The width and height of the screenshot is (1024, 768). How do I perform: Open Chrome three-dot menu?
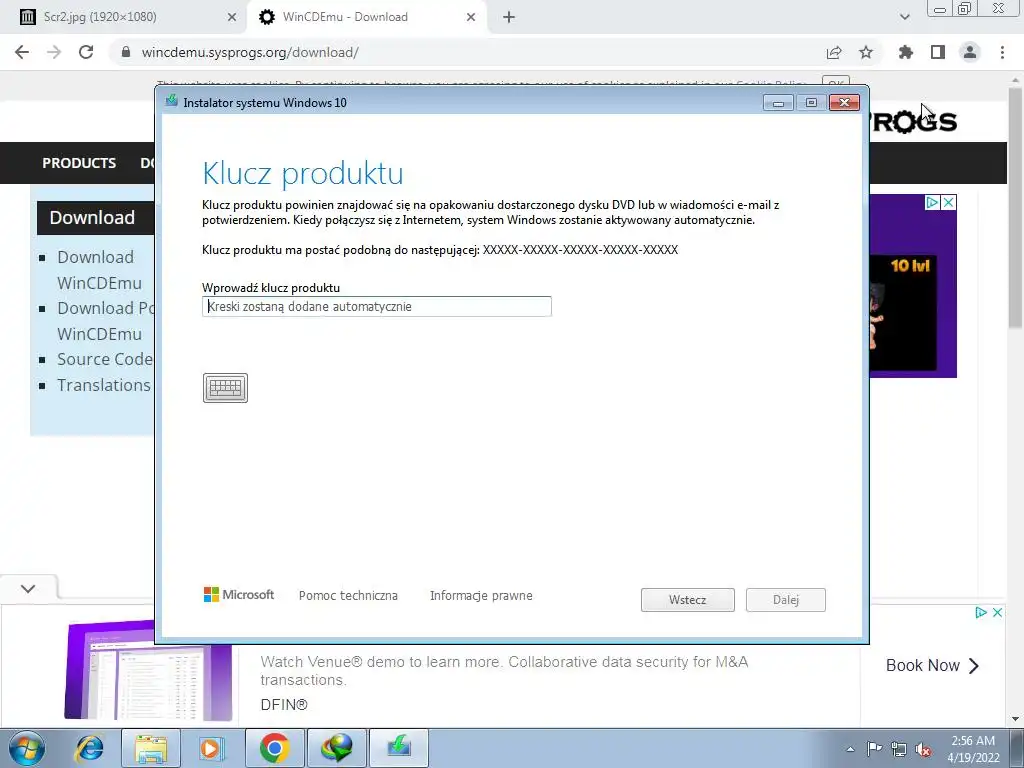coord(1002,52)
